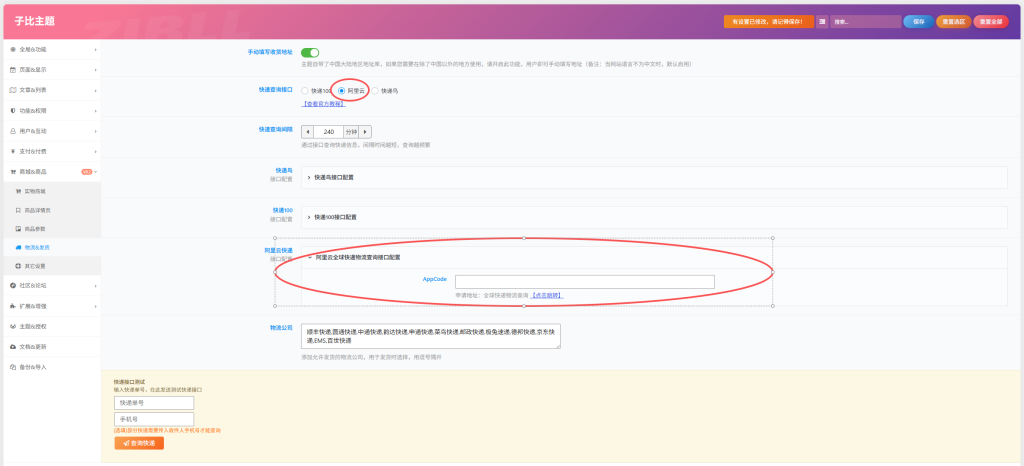Image resolution: width=1024 pixels, height=466 pixels.
Task: Toggle the 手动填写收货地址 switch
Action: (310, 53)
